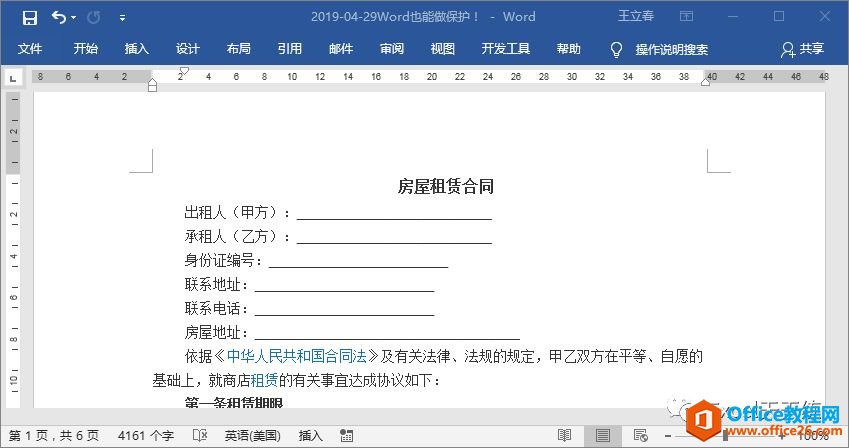Click the Redo icon
This screenshot has height=448, width=849.
[x=93, y=17]
